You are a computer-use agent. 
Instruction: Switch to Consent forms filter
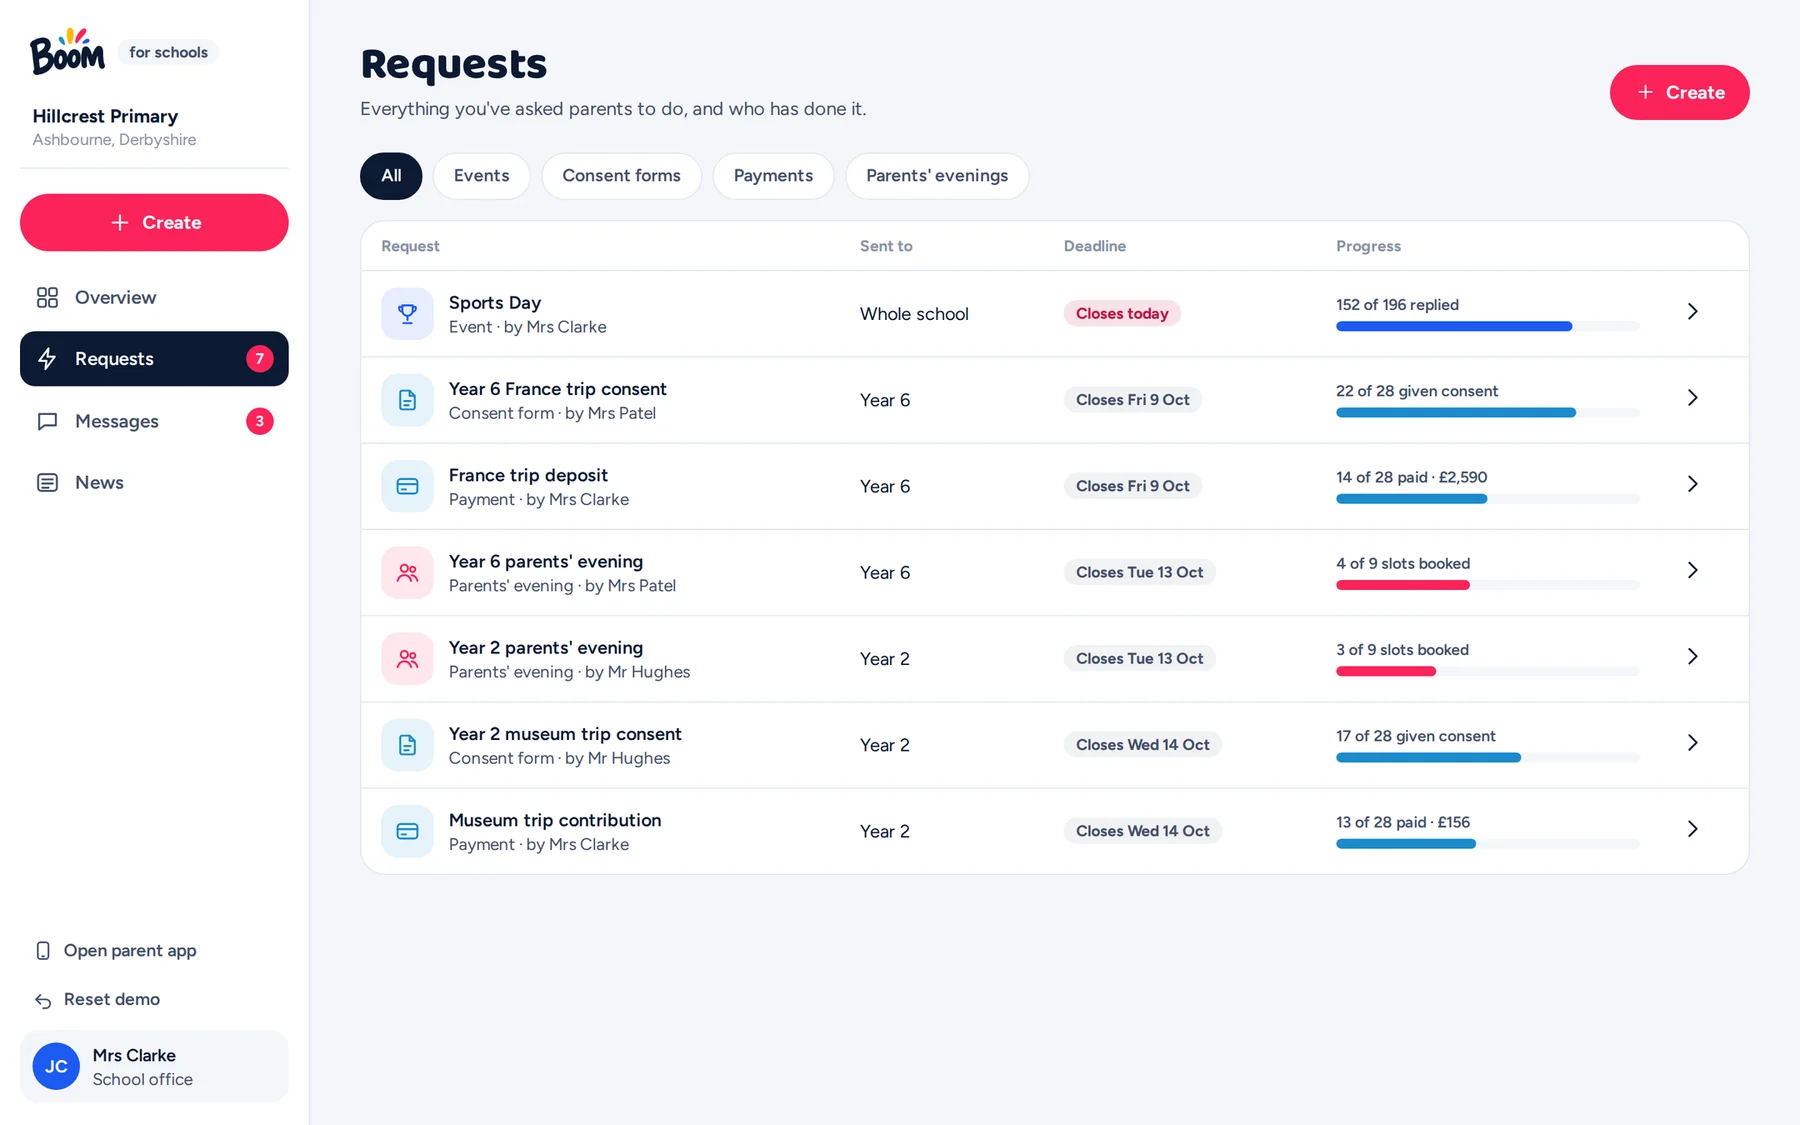(x=621, y=176)
